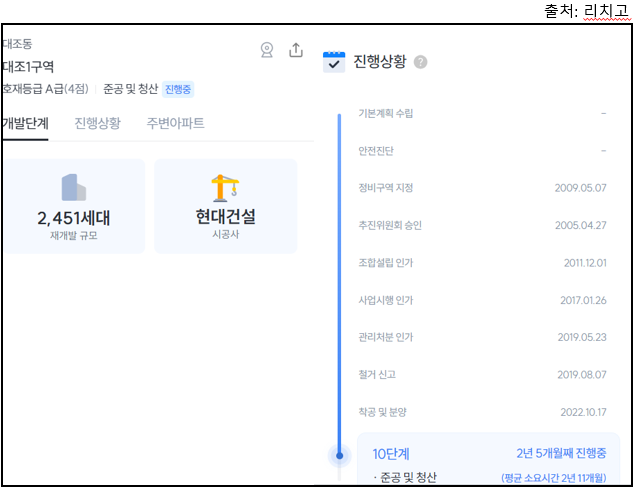This screenshot has width=636, height=489.
Task: Click the 진행중 status badge
Action: [x=178, y=89]
